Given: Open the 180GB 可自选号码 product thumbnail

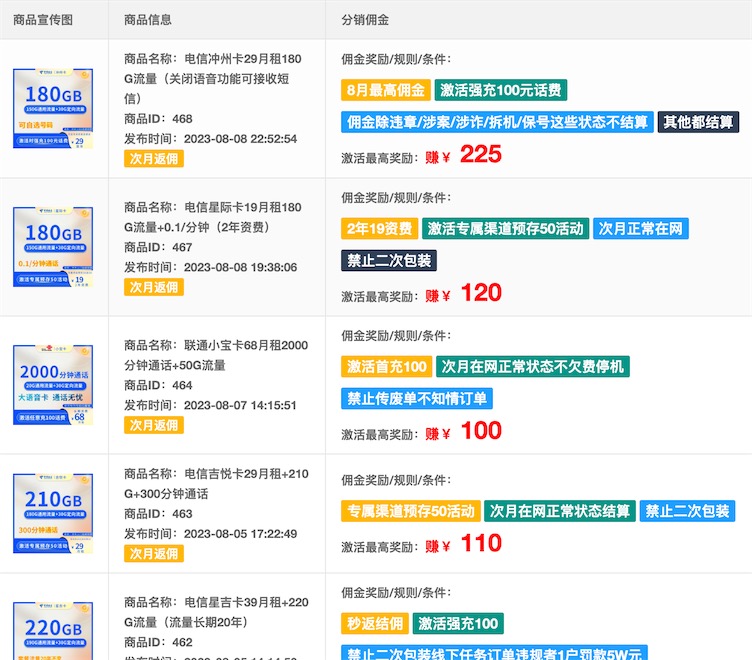Looking at the screenshot, I should (x=53, y=108).
